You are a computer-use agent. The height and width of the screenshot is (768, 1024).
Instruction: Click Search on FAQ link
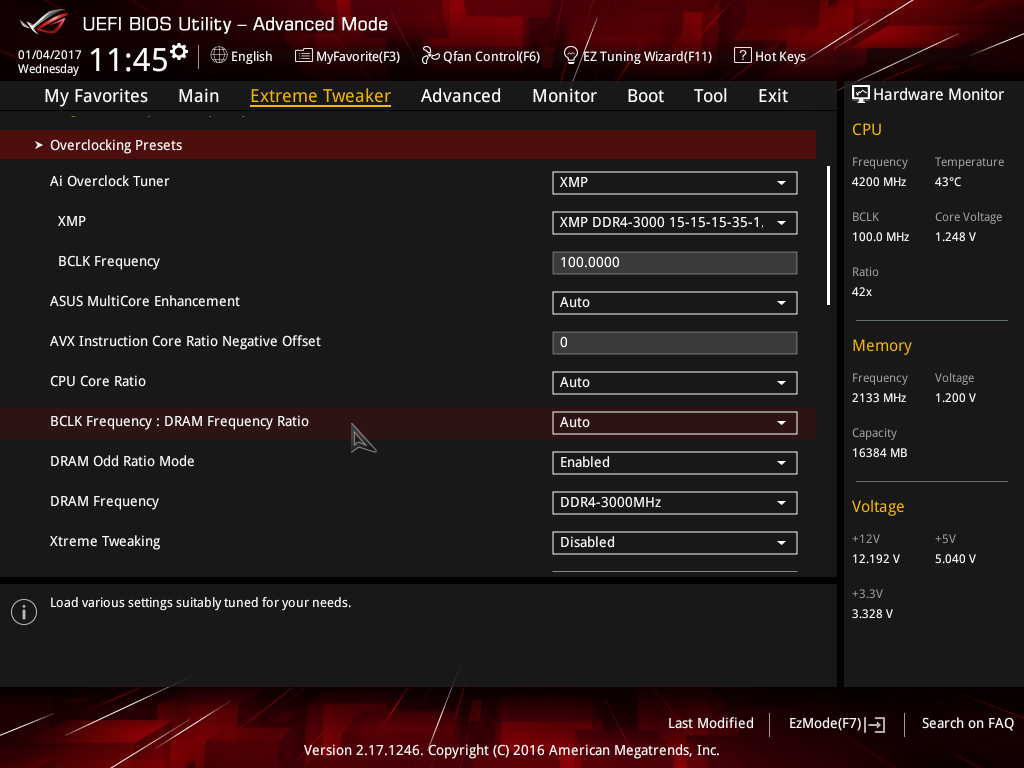967,724
